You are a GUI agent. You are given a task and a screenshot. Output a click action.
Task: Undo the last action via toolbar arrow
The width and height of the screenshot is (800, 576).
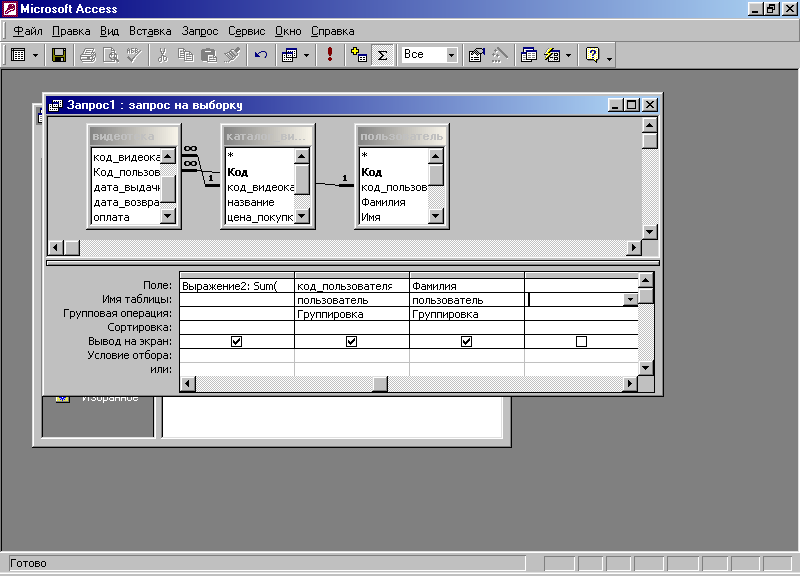(261, 55)
